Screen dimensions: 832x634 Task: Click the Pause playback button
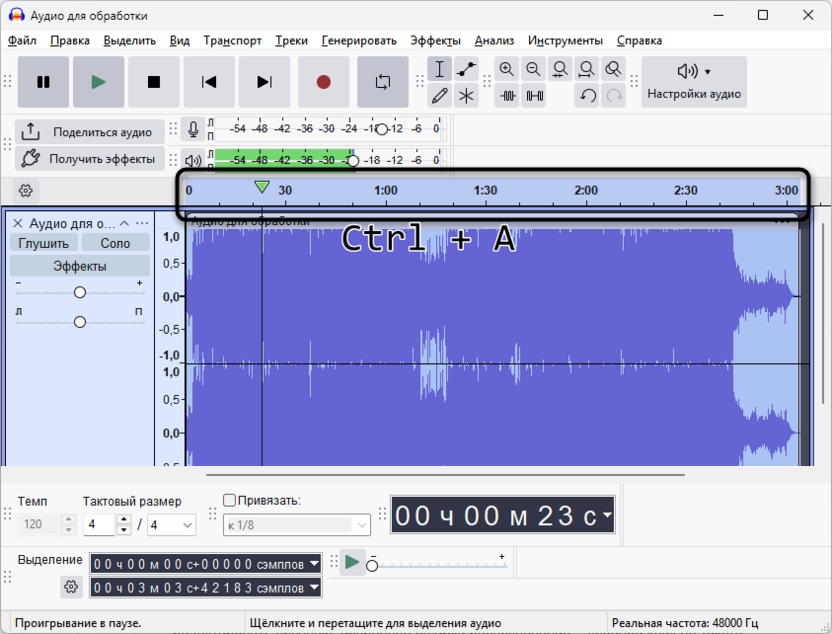point(43,82)
